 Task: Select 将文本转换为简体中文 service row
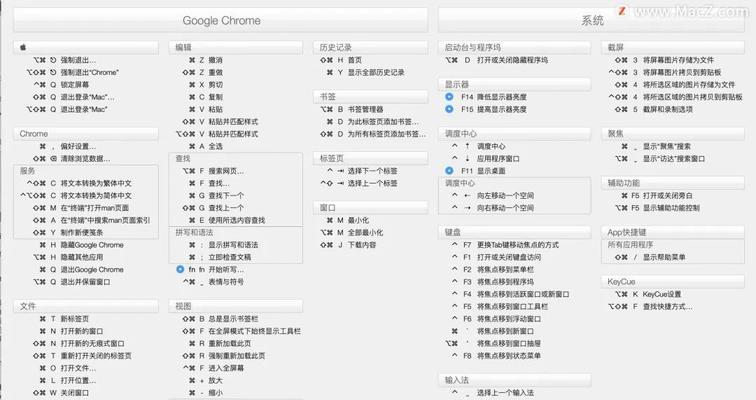click(x=76, y=196)
